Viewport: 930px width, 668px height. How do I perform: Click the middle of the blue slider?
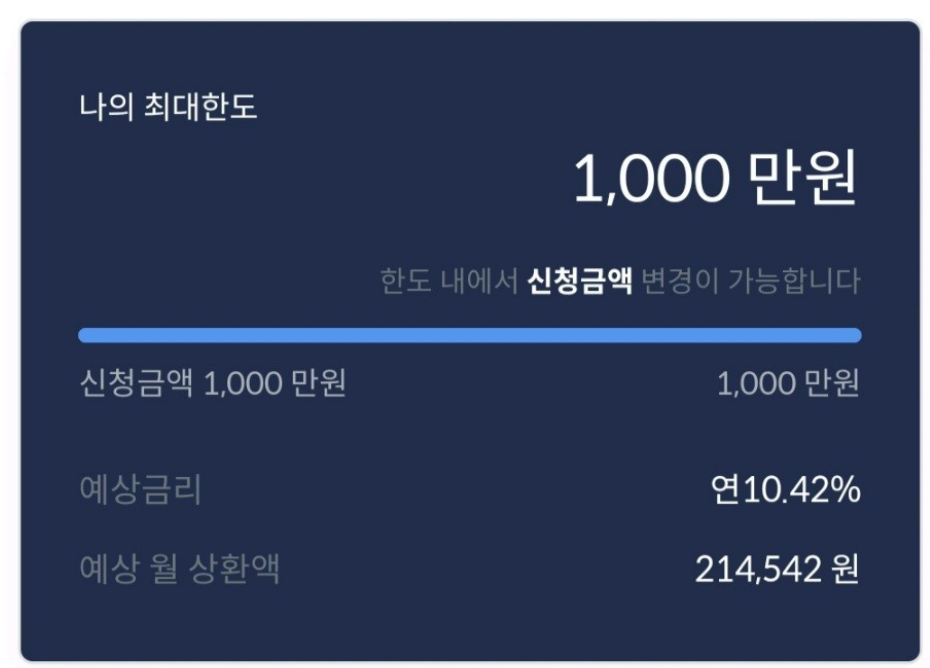pos(469,335)
